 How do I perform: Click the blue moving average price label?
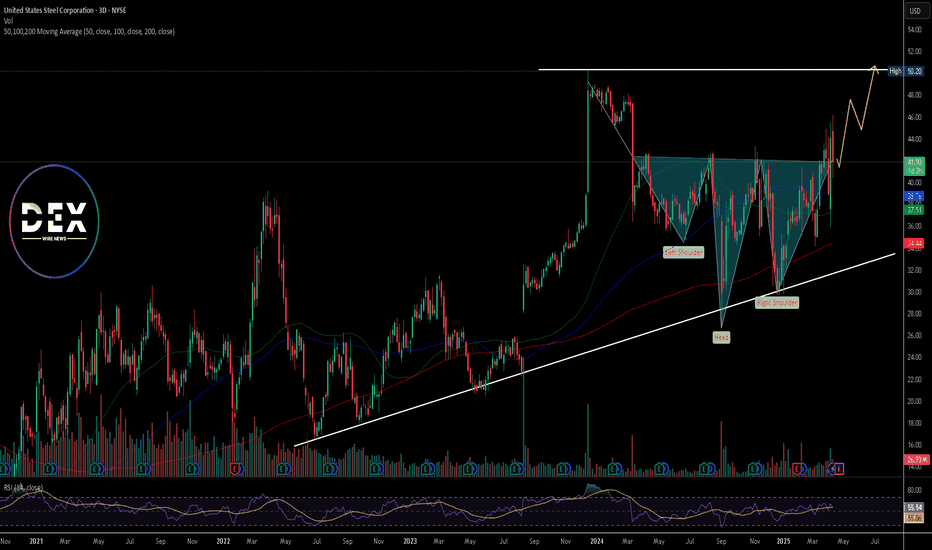[x=914, y=196]
